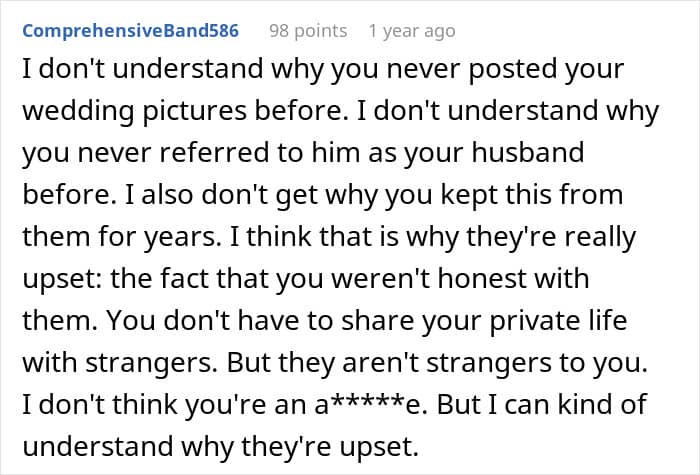700x475 pixels.
Task: Click the '1 year ago' timestamp
Action: (x=409, y=31)
